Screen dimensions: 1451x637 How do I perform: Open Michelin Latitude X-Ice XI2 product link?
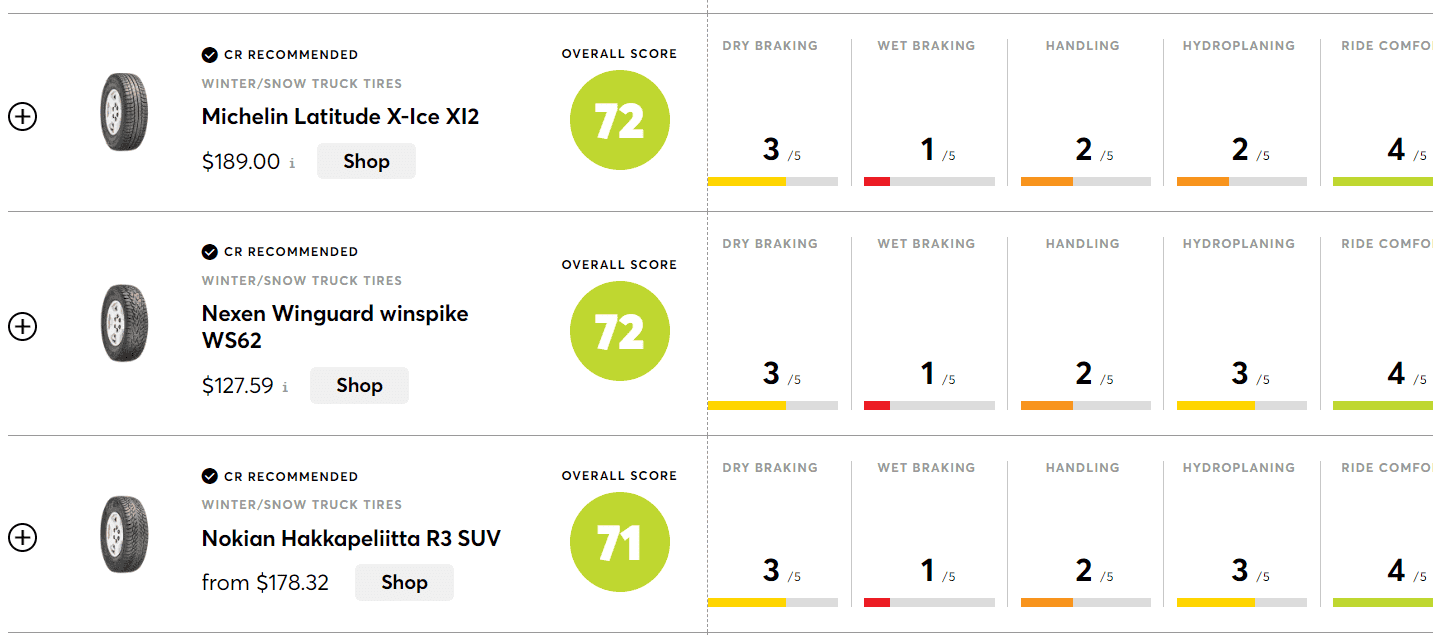340,117
